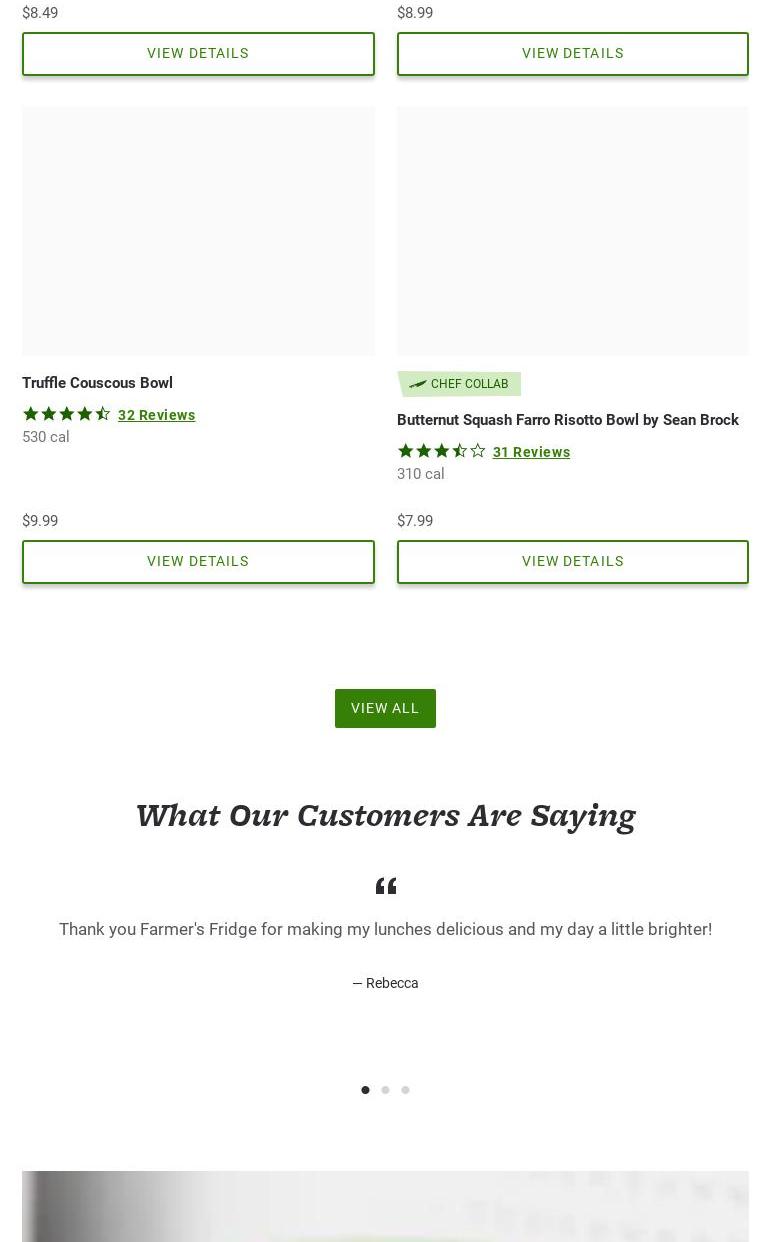Click the Chef Collab knife icon

point(417,384)
